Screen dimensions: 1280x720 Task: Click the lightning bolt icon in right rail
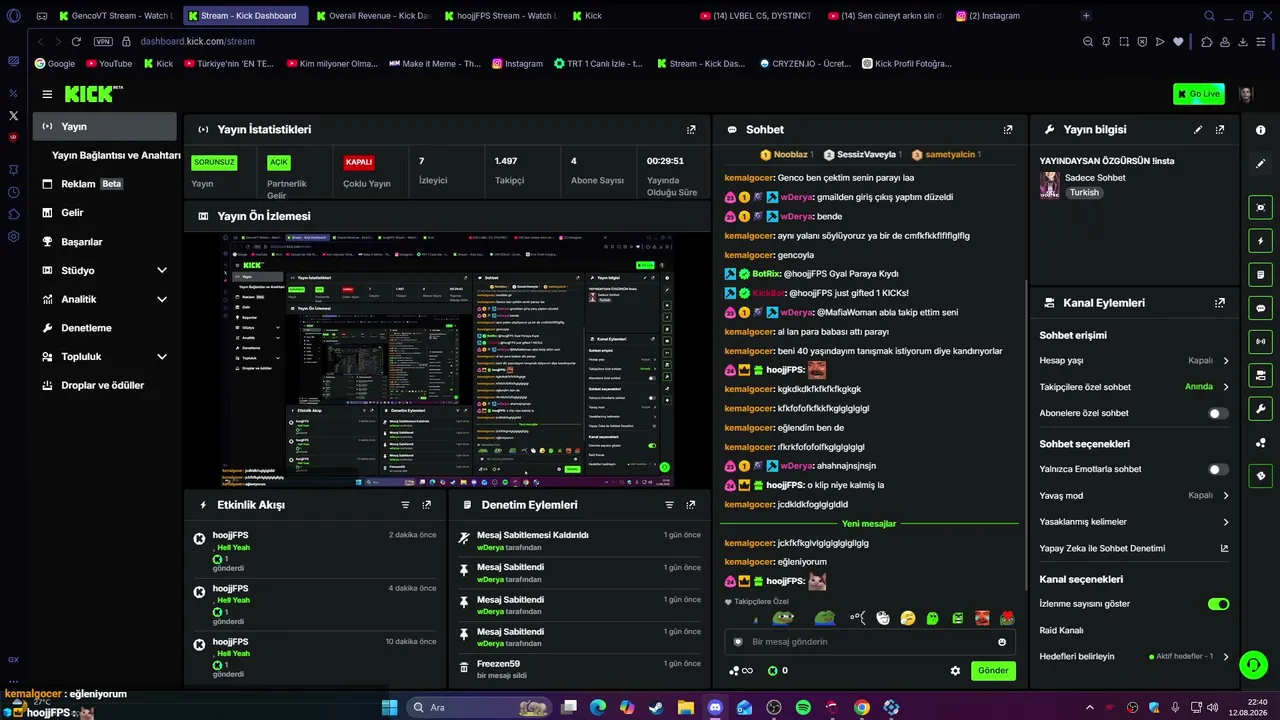click(x=1260, y=241)
